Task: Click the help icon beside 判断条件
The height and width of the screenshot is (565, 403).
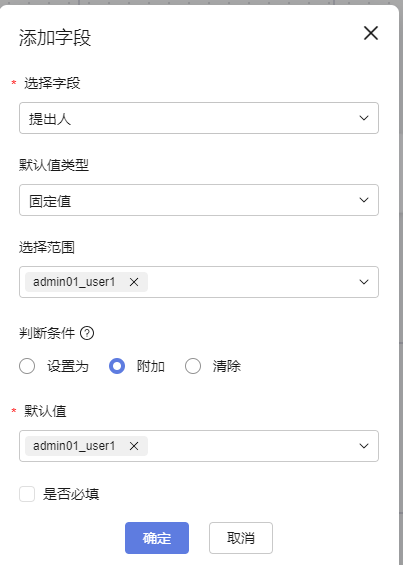Action: (87, 333)
